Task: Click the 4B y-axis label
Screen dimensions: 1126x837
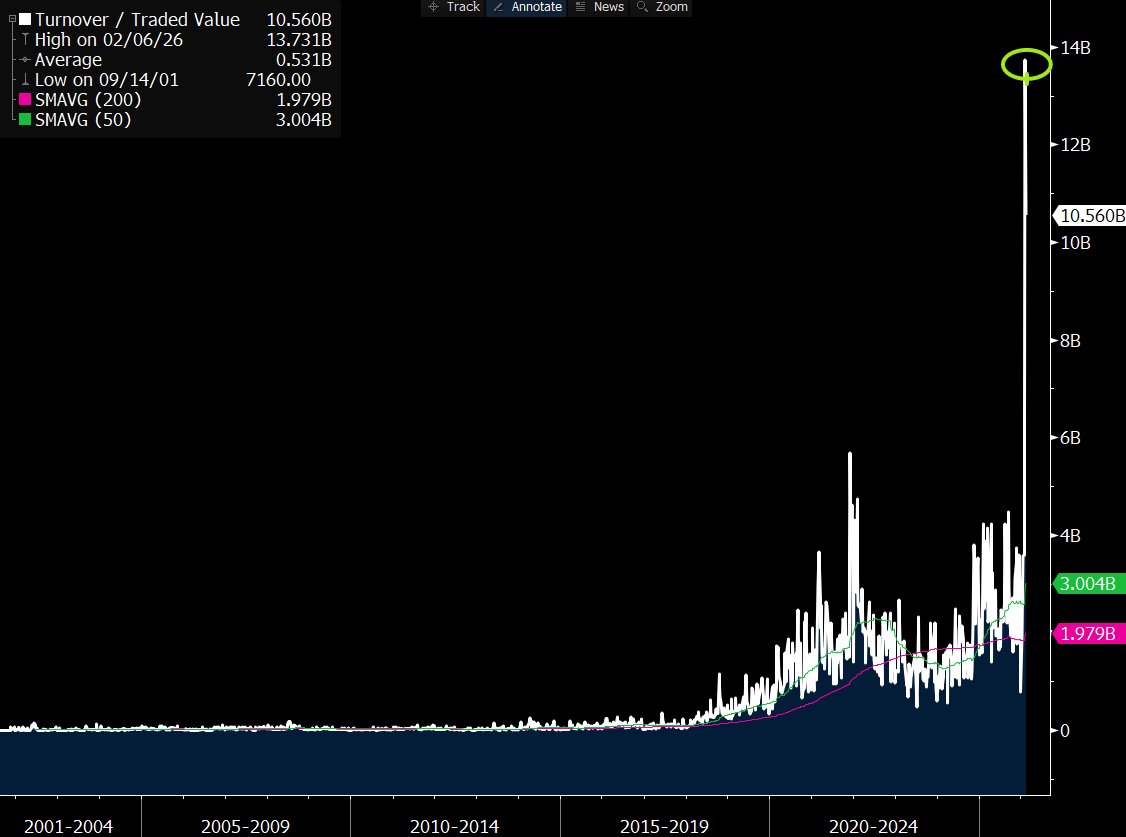Action: (1070, 536)
